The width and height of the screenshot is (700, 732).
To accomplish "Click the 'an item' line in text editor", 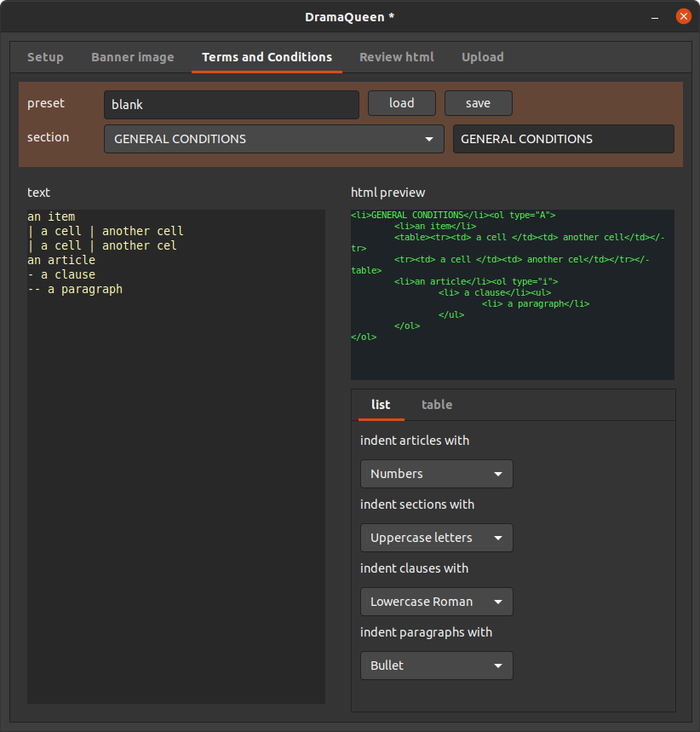I will [x=51, y=217].
